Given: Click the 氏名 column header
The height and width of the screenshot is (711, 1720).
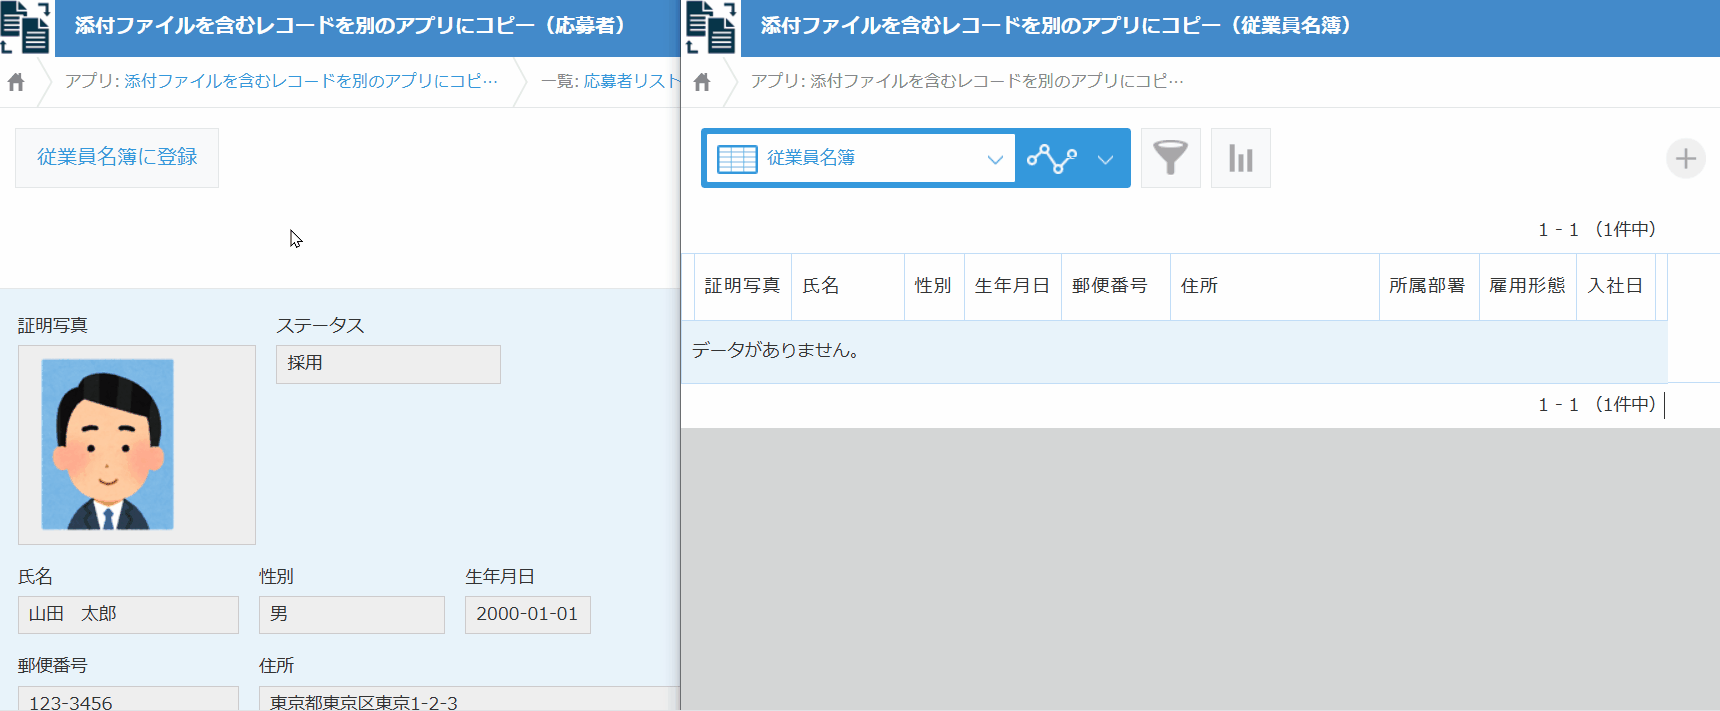Looking at the screenshot, I should pyautogui.click(x=821, y=286).
